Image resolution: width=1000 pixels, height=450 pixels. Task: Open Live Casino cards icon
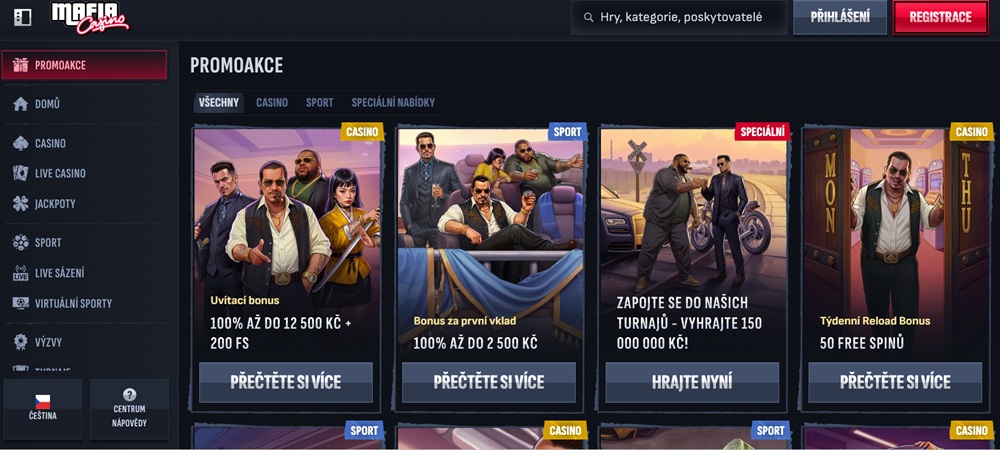pyautogui.click(x=20, y=173)
